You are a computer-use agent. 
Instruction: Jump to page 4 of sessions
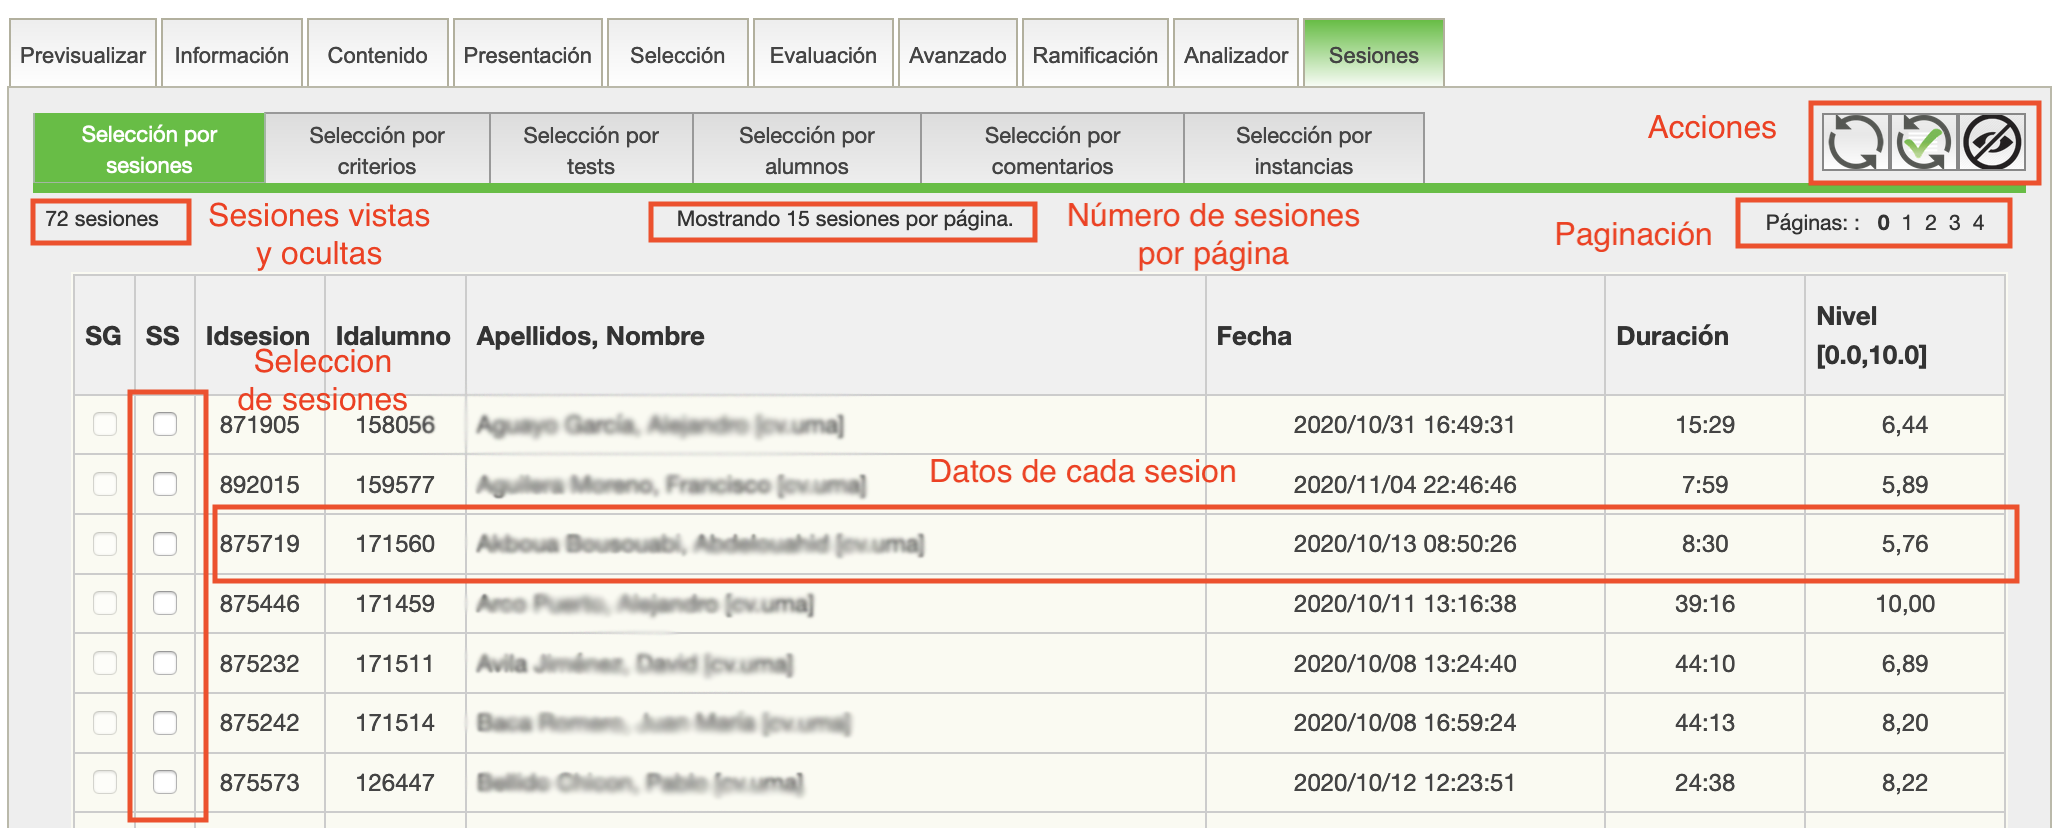coord(1978,223)
